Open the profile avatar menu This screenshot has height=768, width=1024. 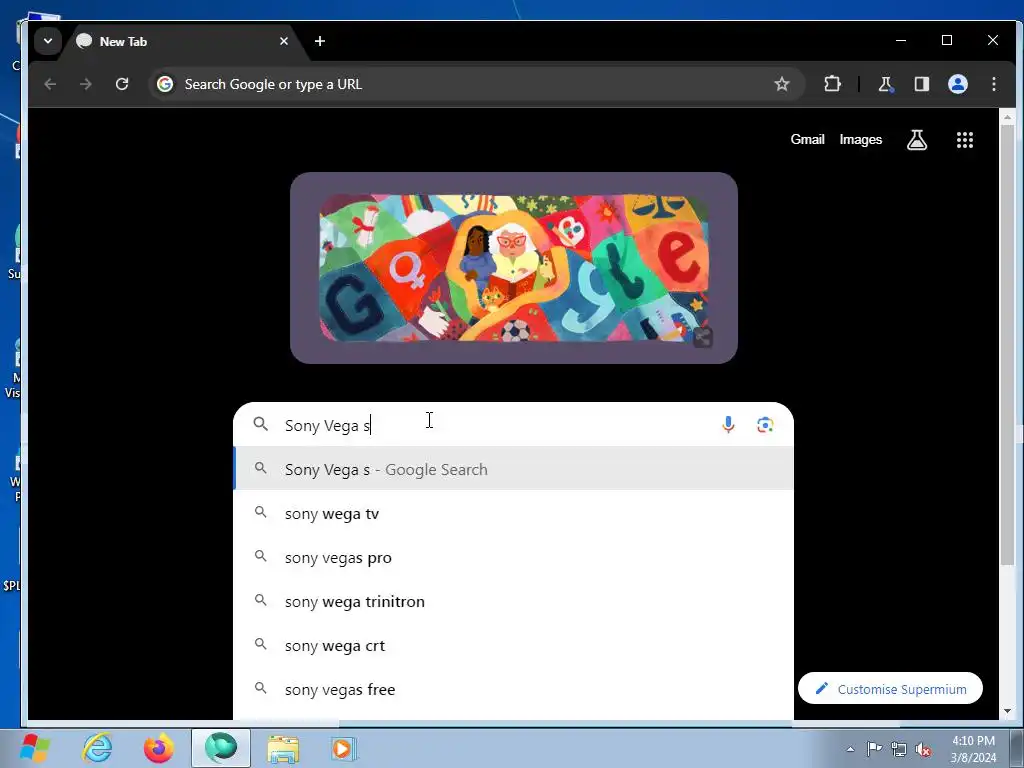click(957, 84)
